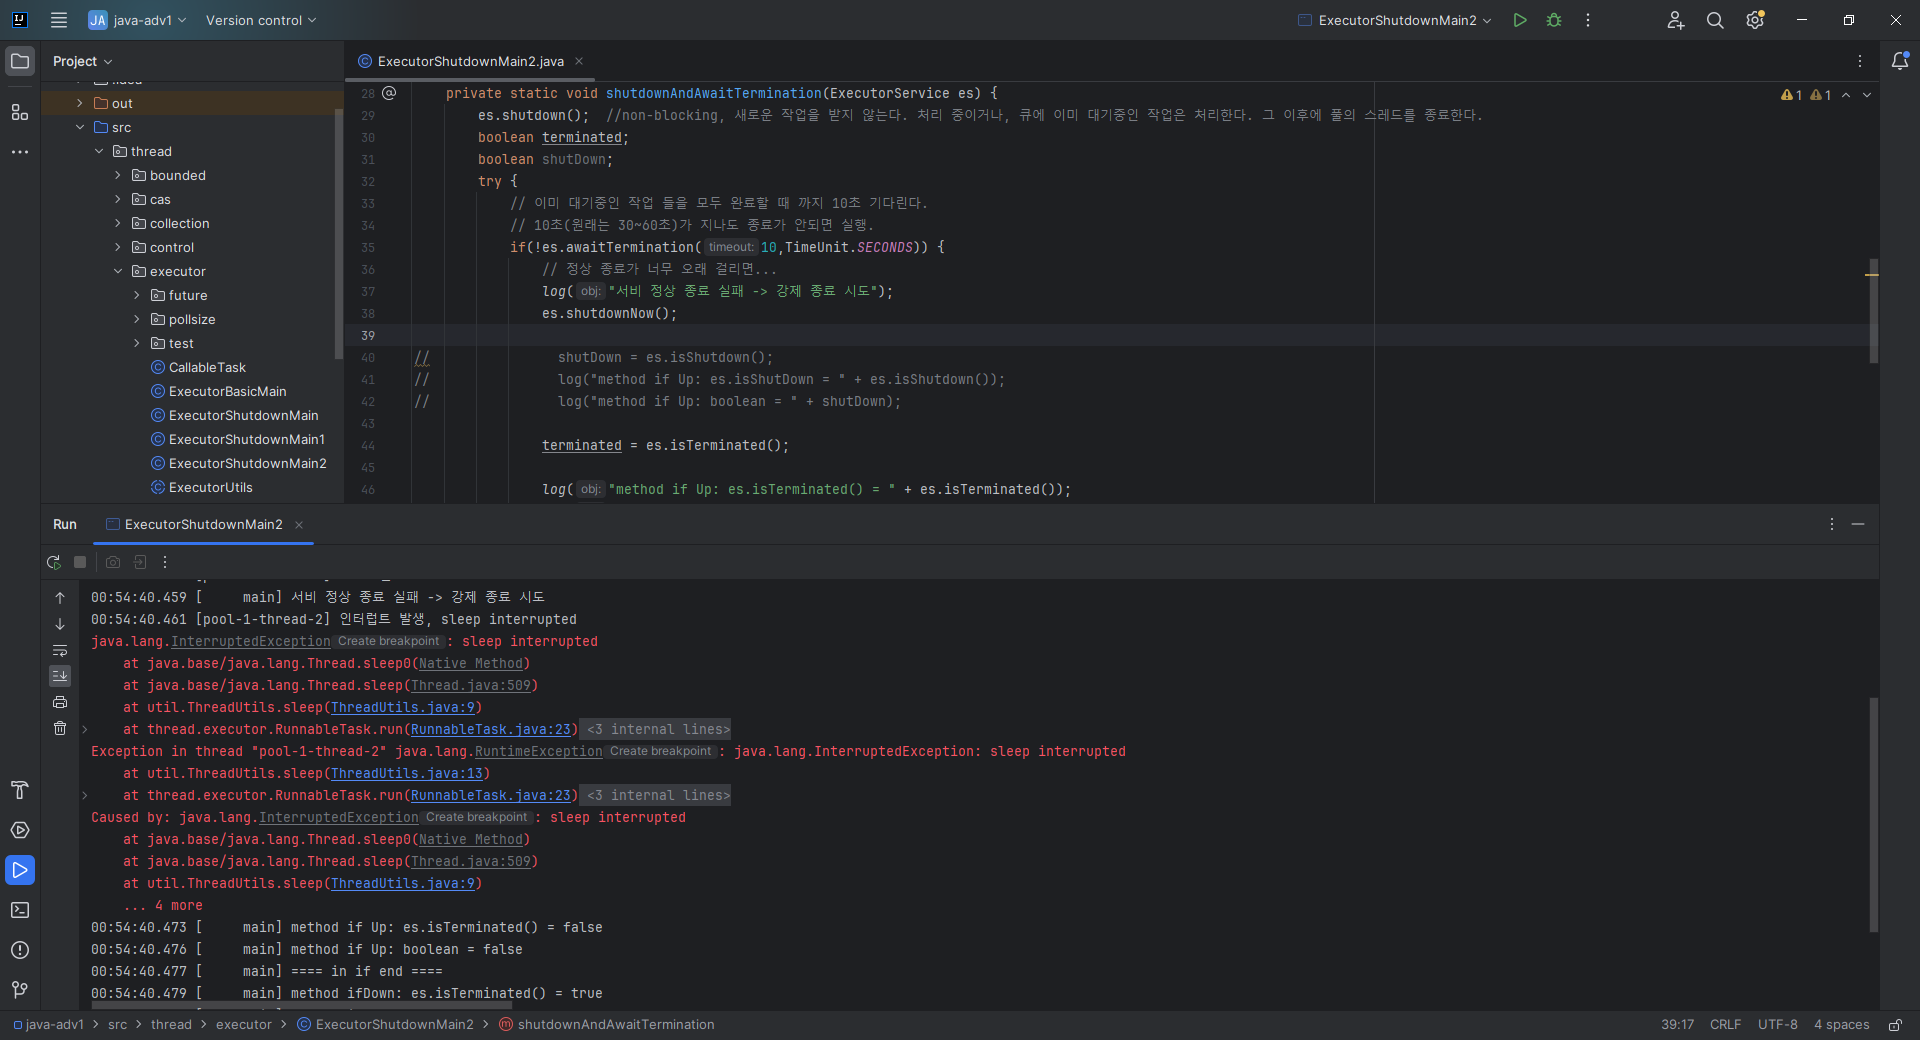Open Code With Me user icon
The width and height of the screenshot is (1920, 1040).
pyautogui.click(x=1676, y=20)
